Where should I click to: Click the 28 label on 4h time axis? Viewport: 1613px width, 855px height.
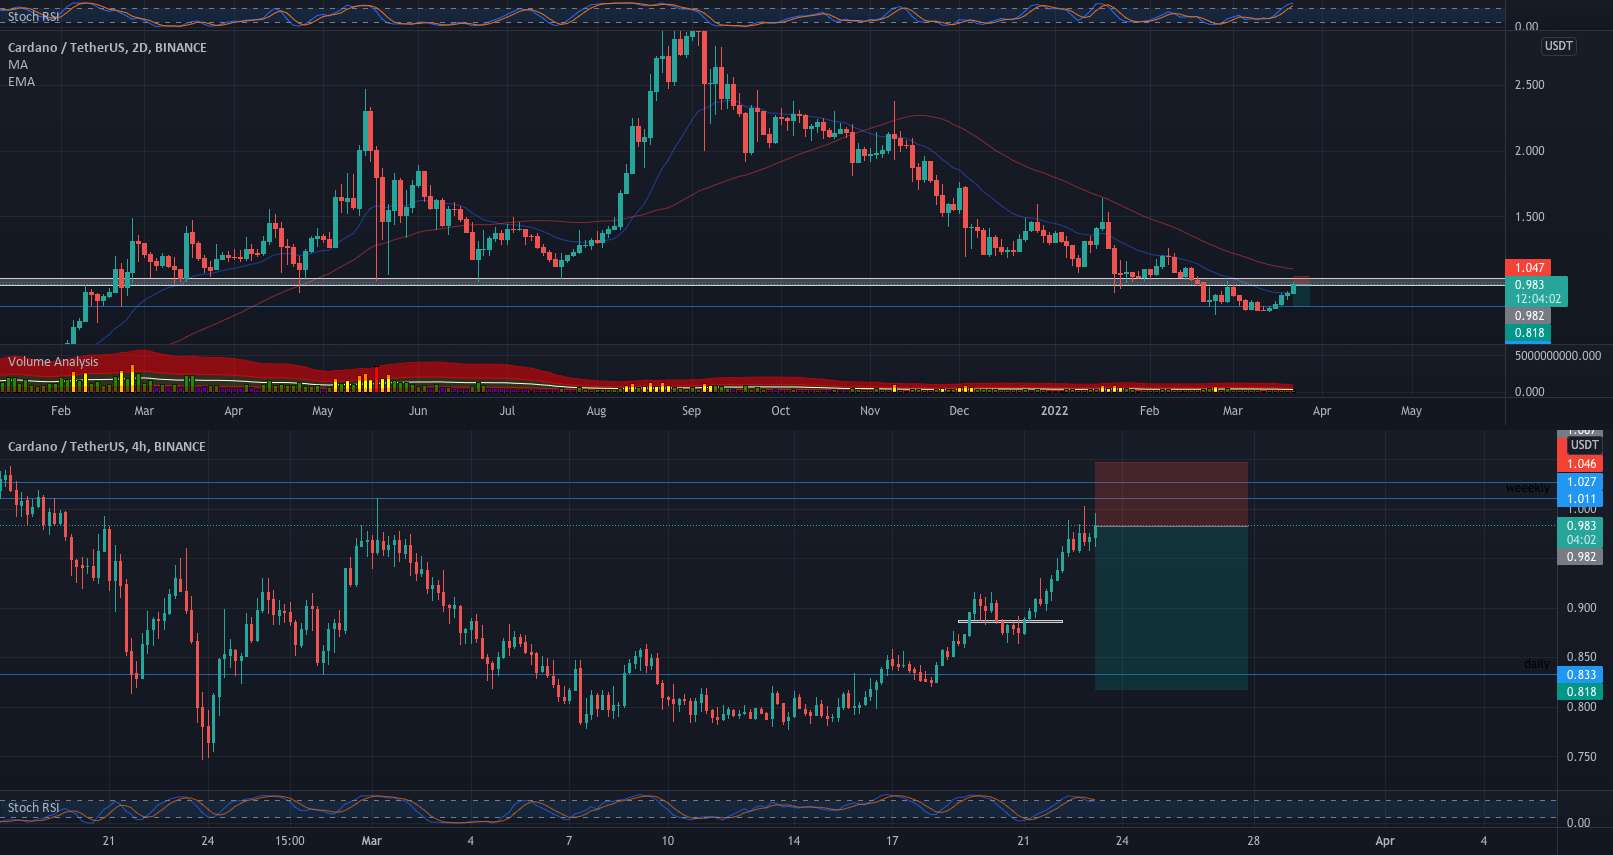(1253, 841)
